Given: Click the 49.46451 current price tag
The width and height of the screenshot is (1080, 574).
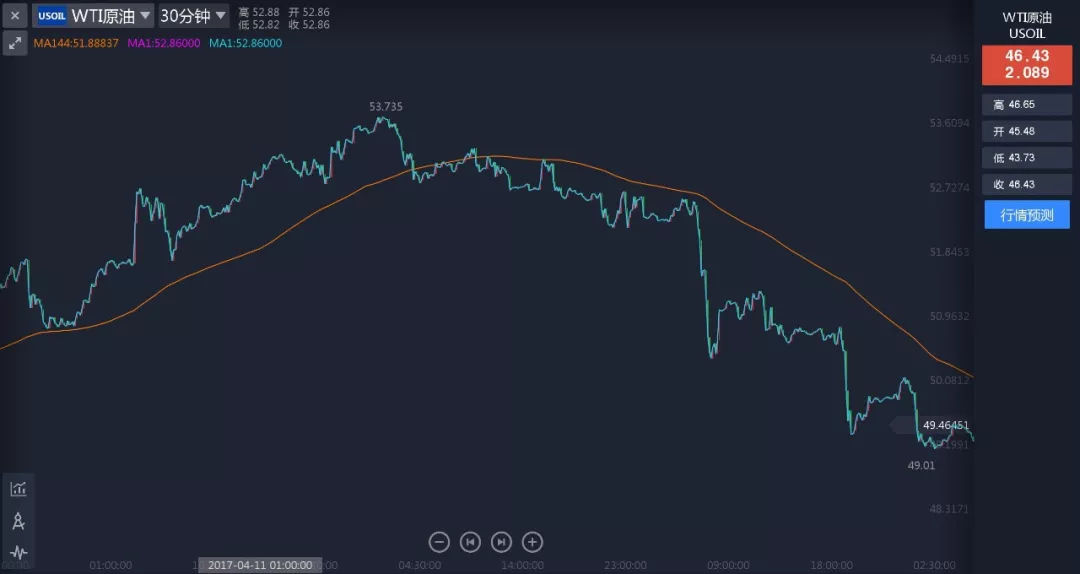Looking at the screenshot, I should [x=944, y=425].
